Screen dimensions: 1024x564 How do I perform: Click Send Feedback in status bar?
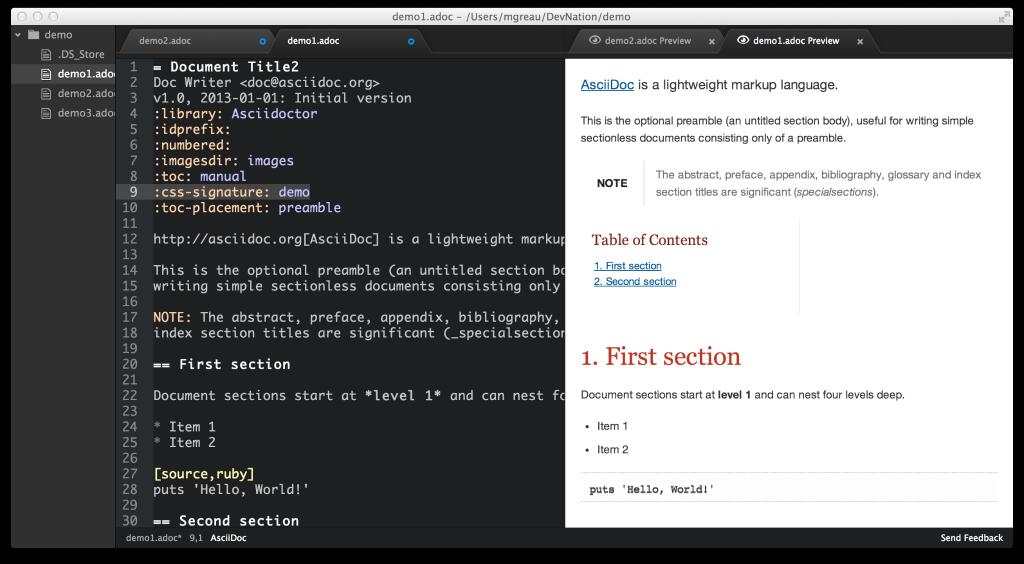972,538
